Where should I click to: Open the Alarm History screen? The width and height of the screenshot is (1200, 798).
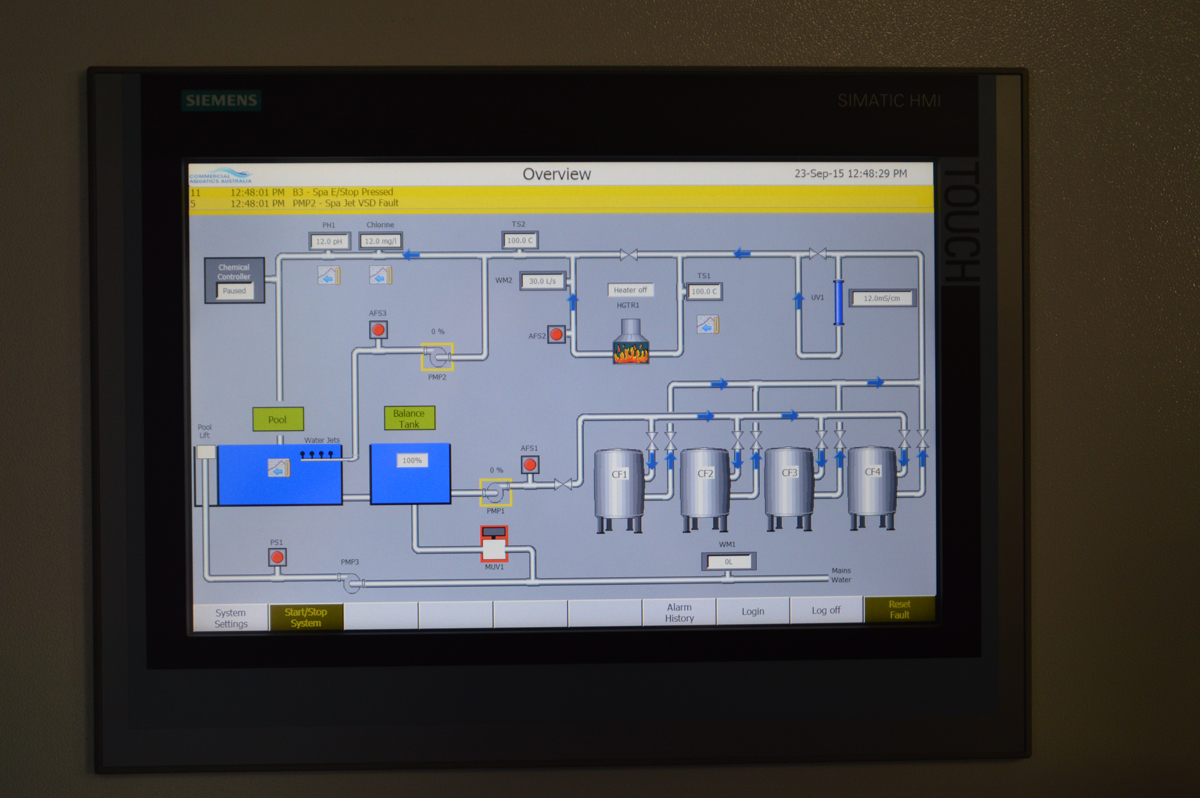679,613
